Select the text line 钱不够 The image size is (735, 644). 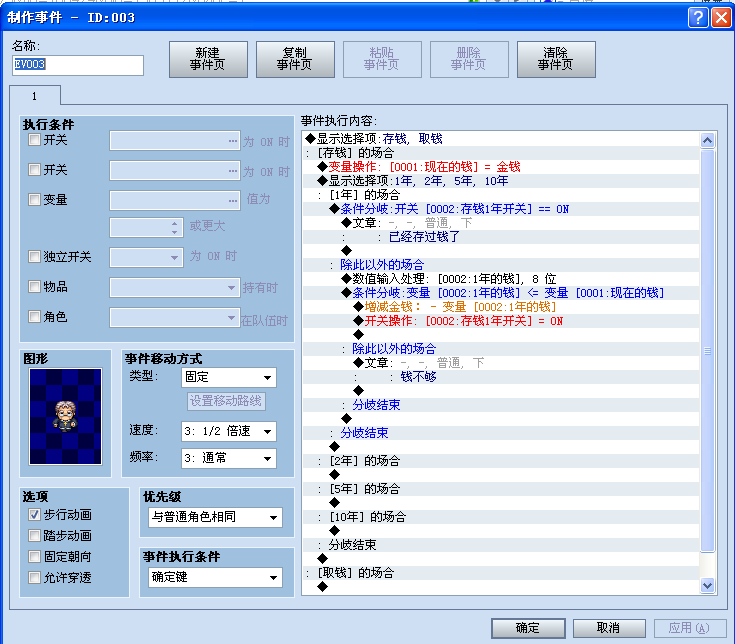[x=501, y=377]
